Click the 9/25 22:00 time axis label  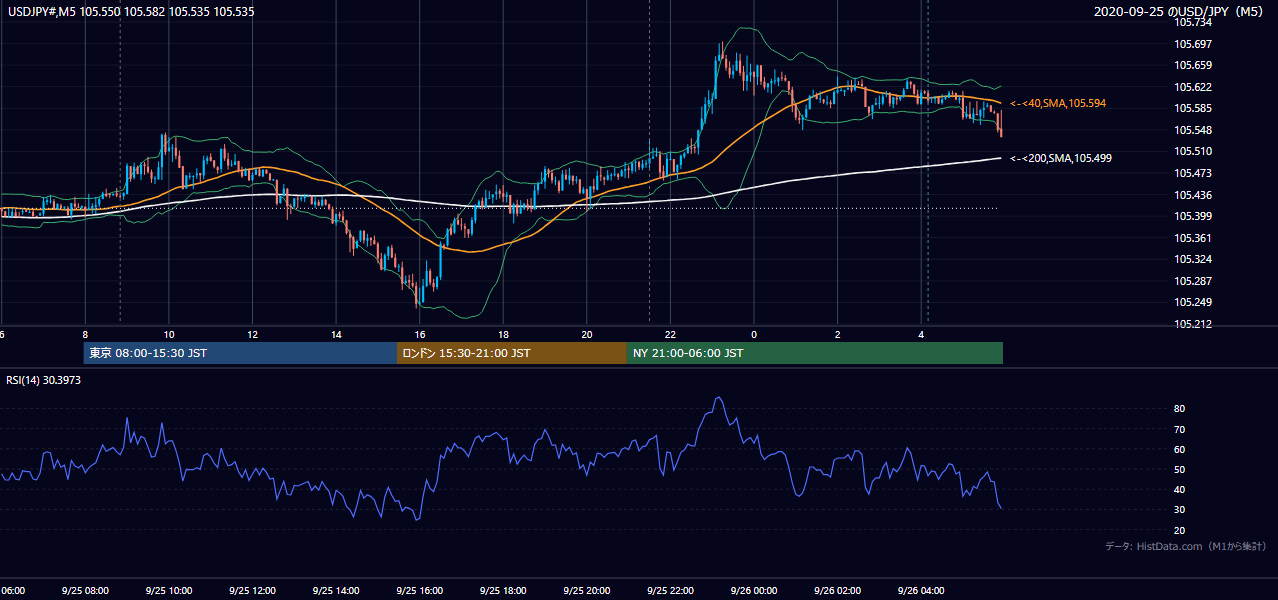pyautogui.click(x=670, y=590)
